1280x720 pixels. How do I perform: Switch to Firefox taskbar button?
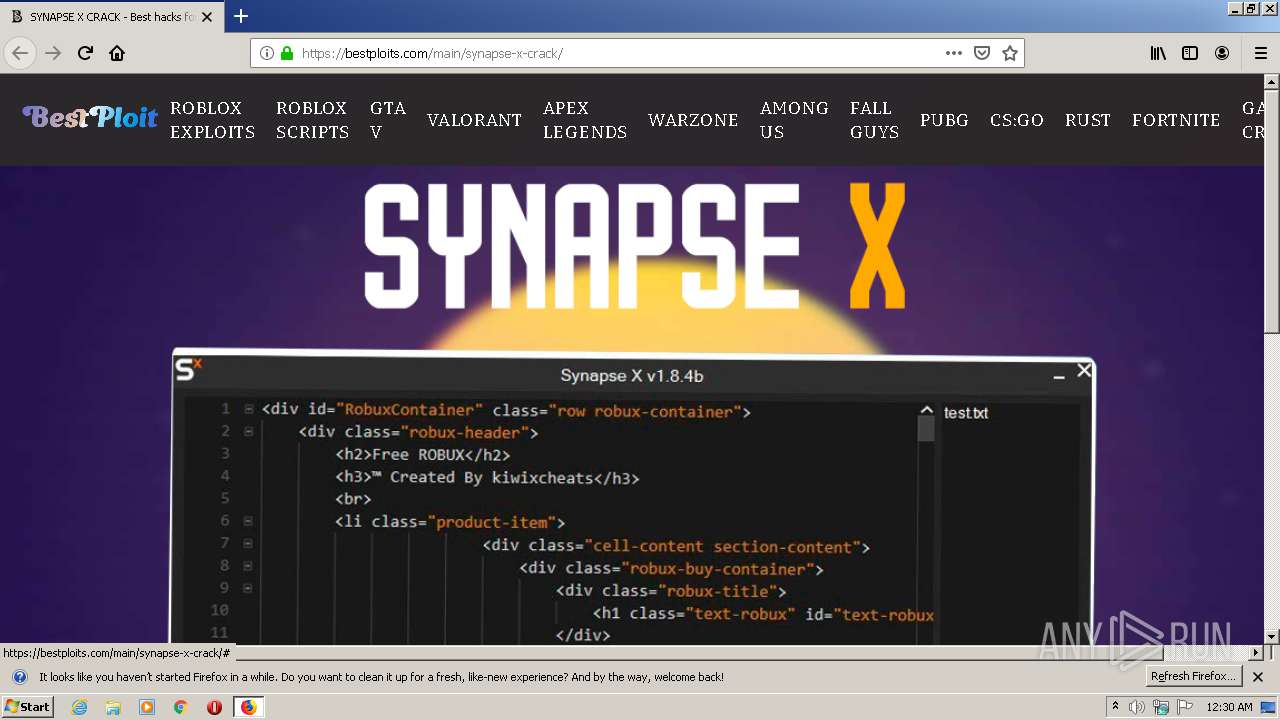point(248,707)
